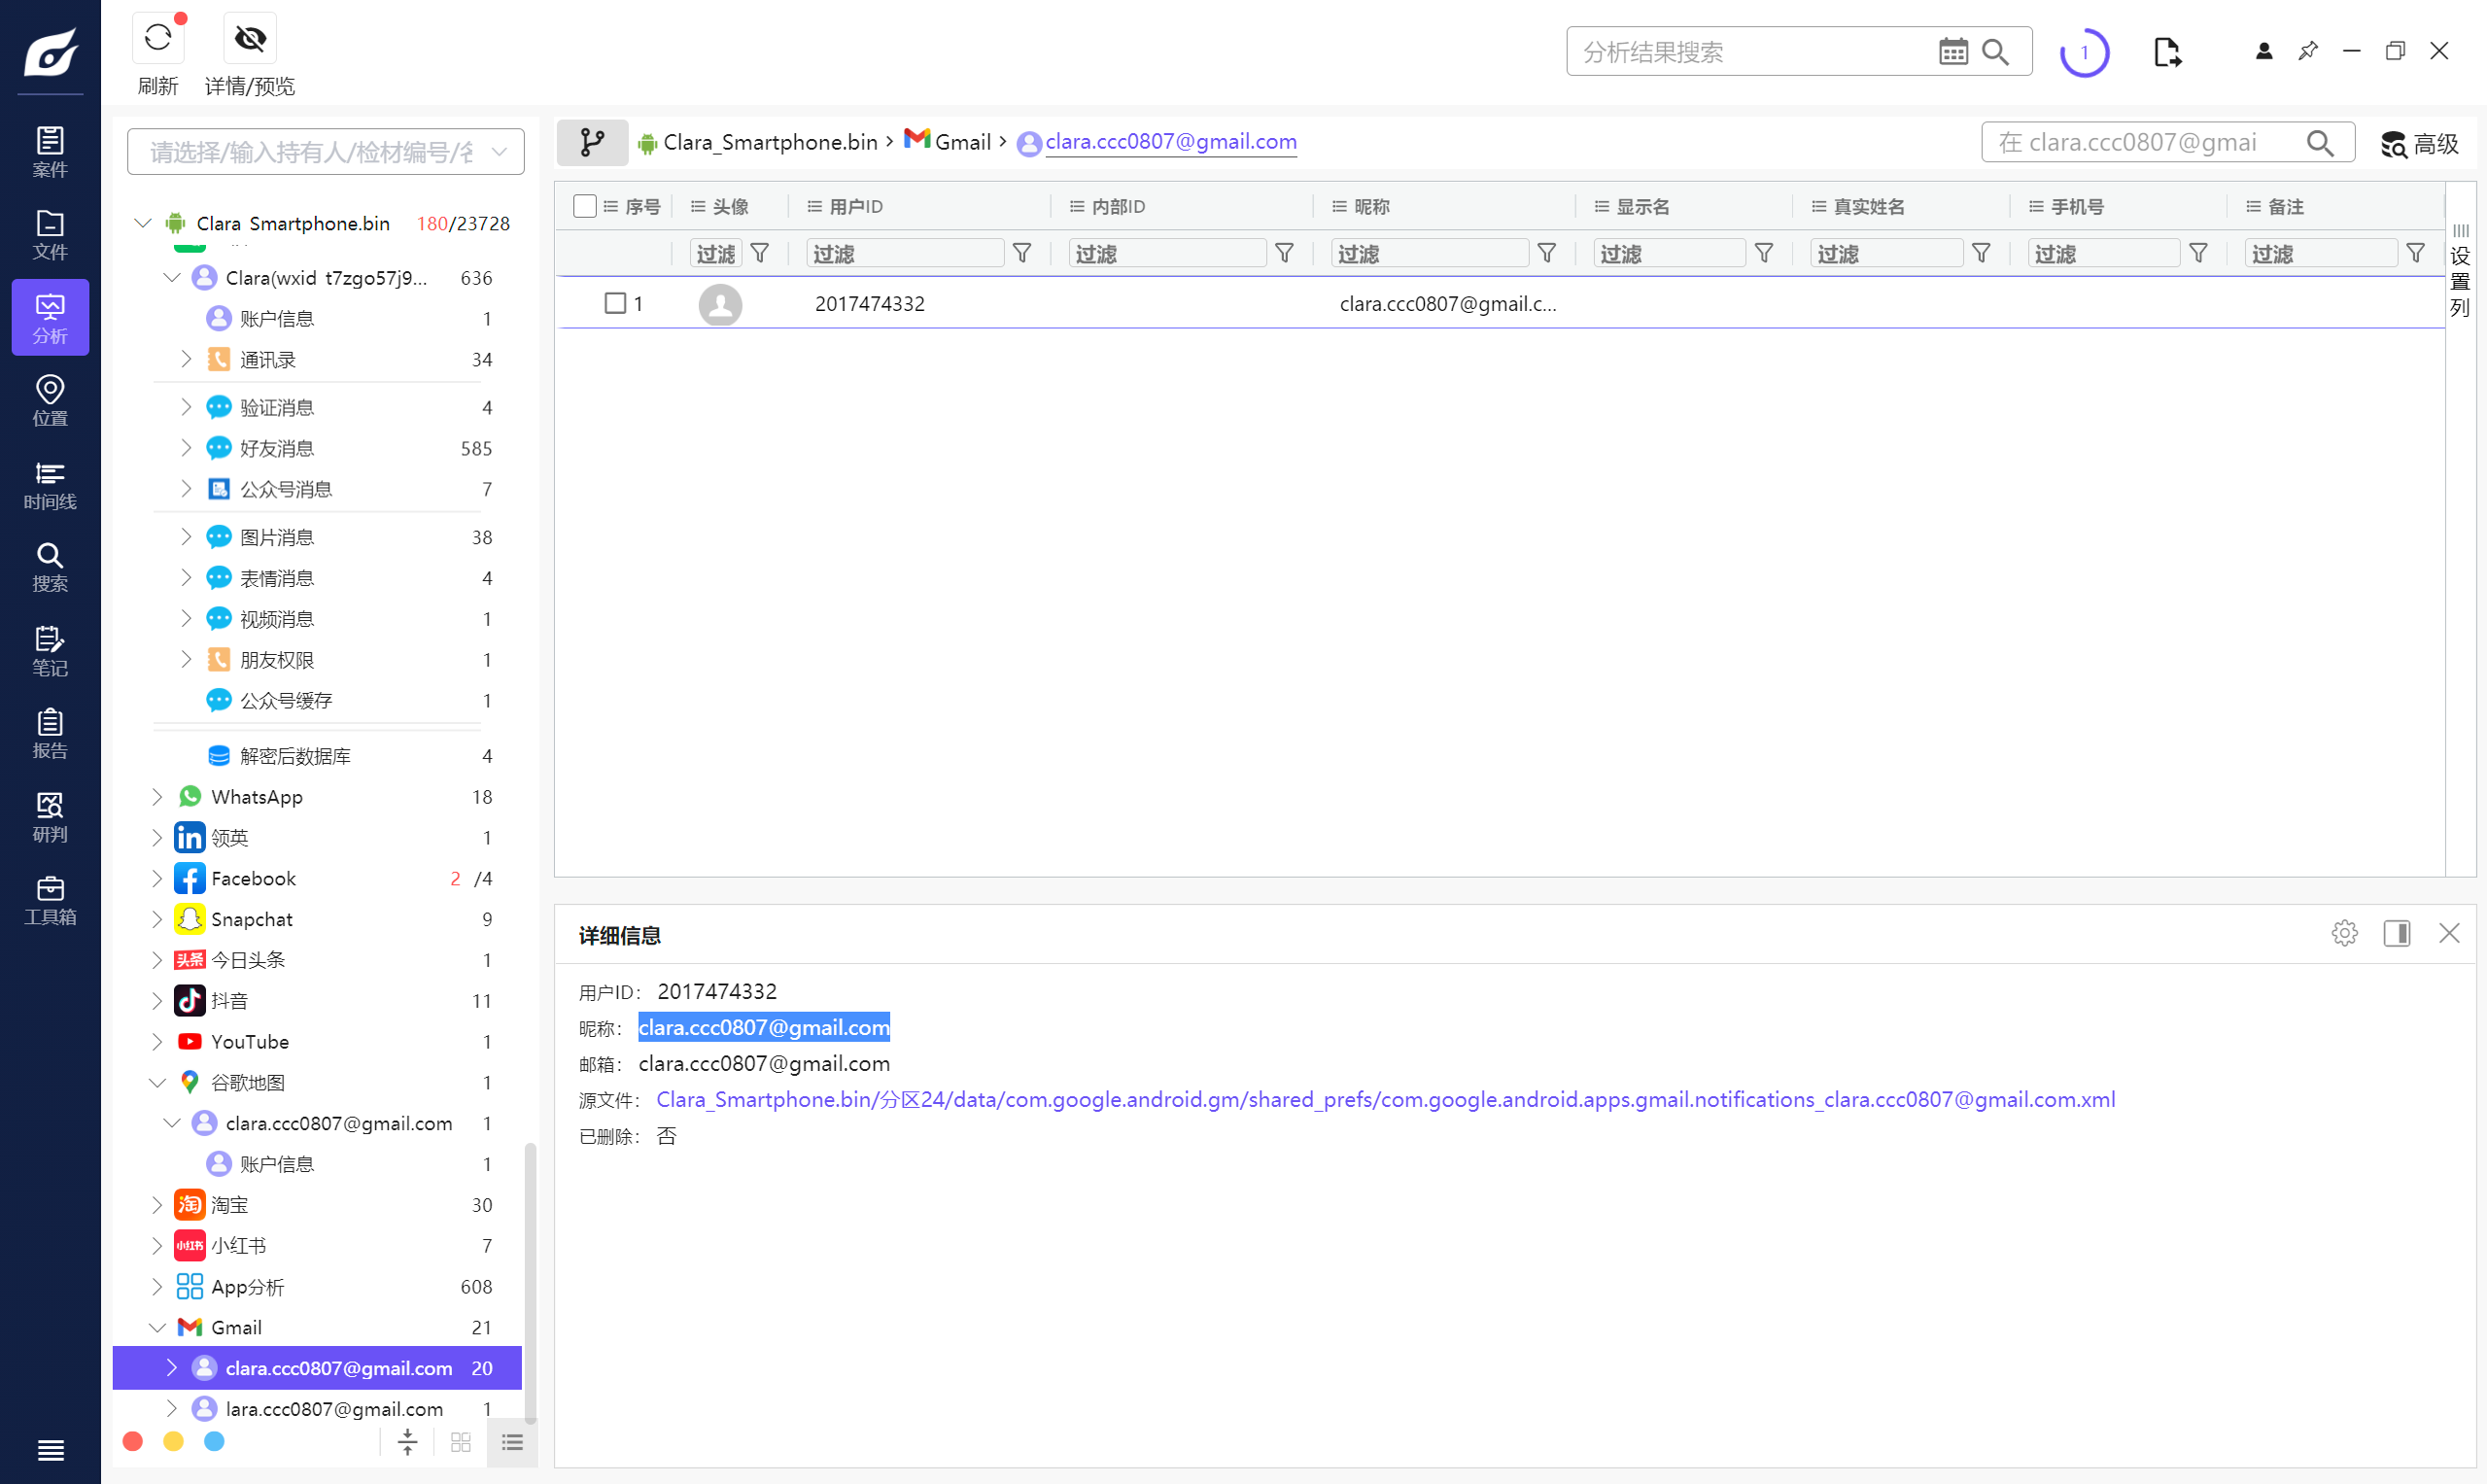Open the 工具箱 toolbox in the sidebar

(50, 899)
